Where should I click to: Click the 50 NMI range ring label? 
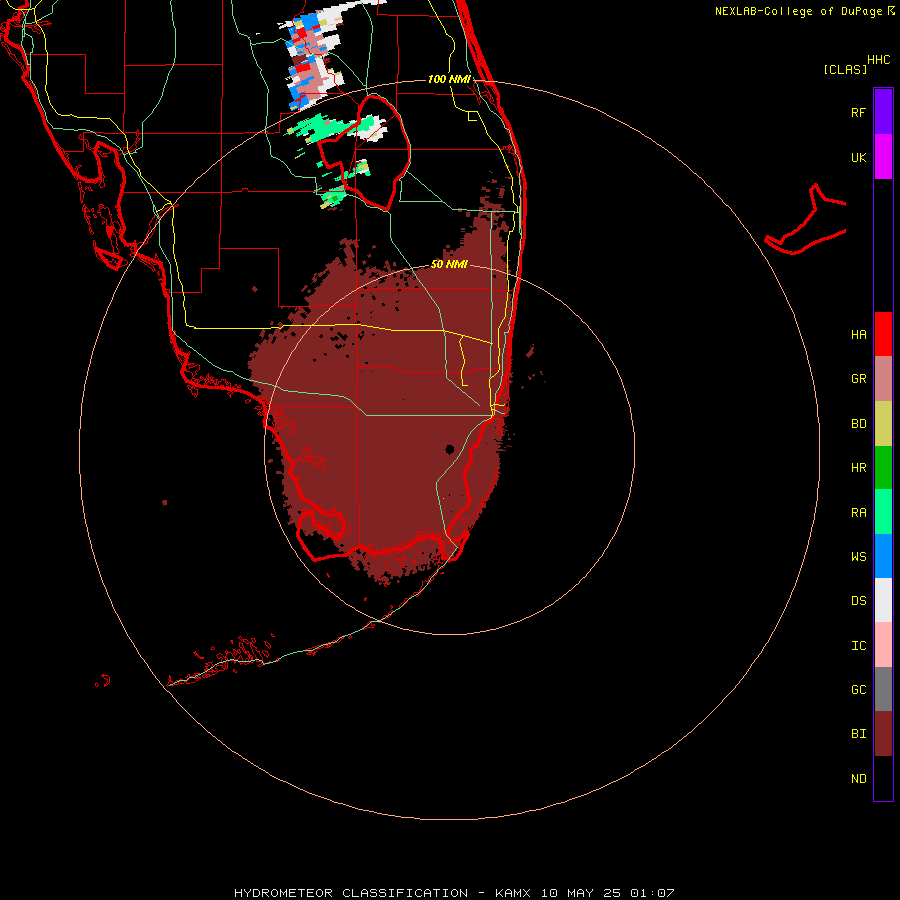(x=449, y=264)
